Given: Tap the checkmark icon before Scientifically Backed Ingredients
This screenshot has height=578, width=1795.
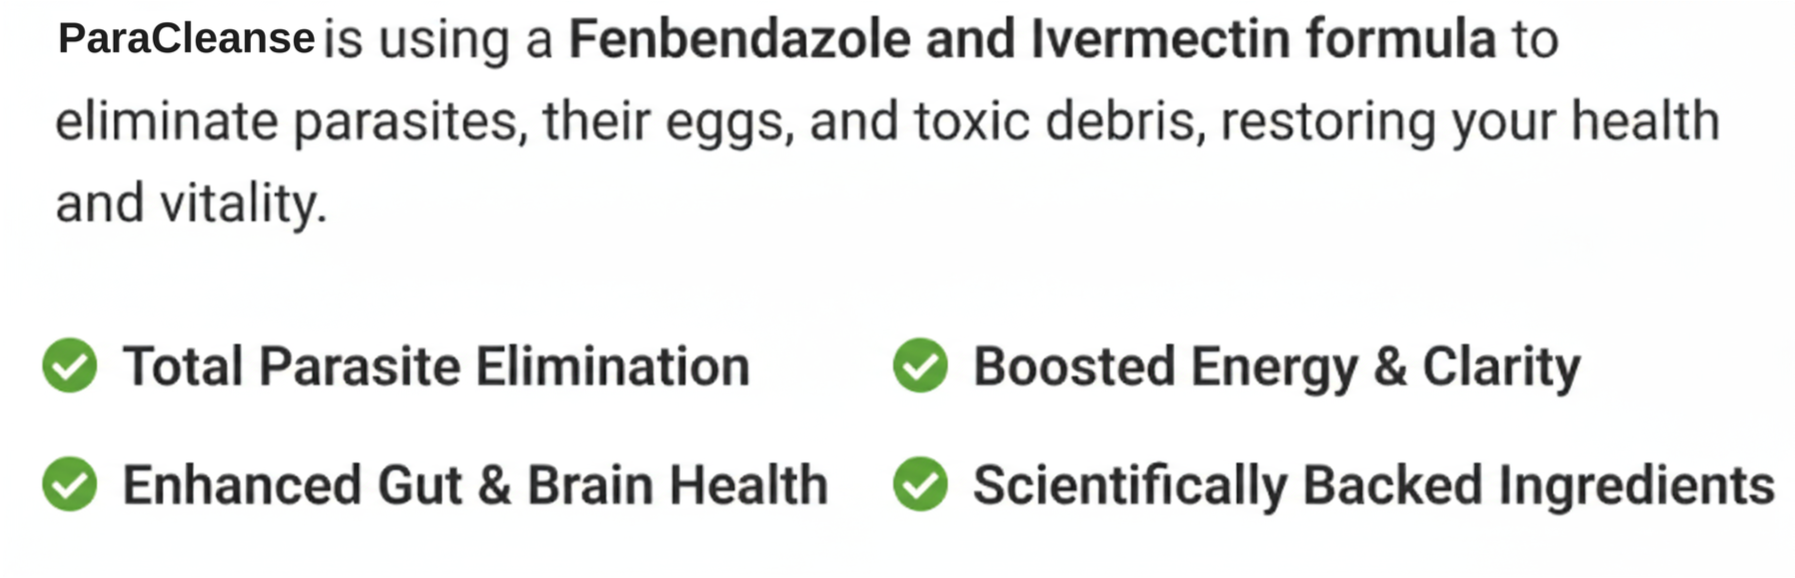Looking at the screenshot, I should click(920, 484).
